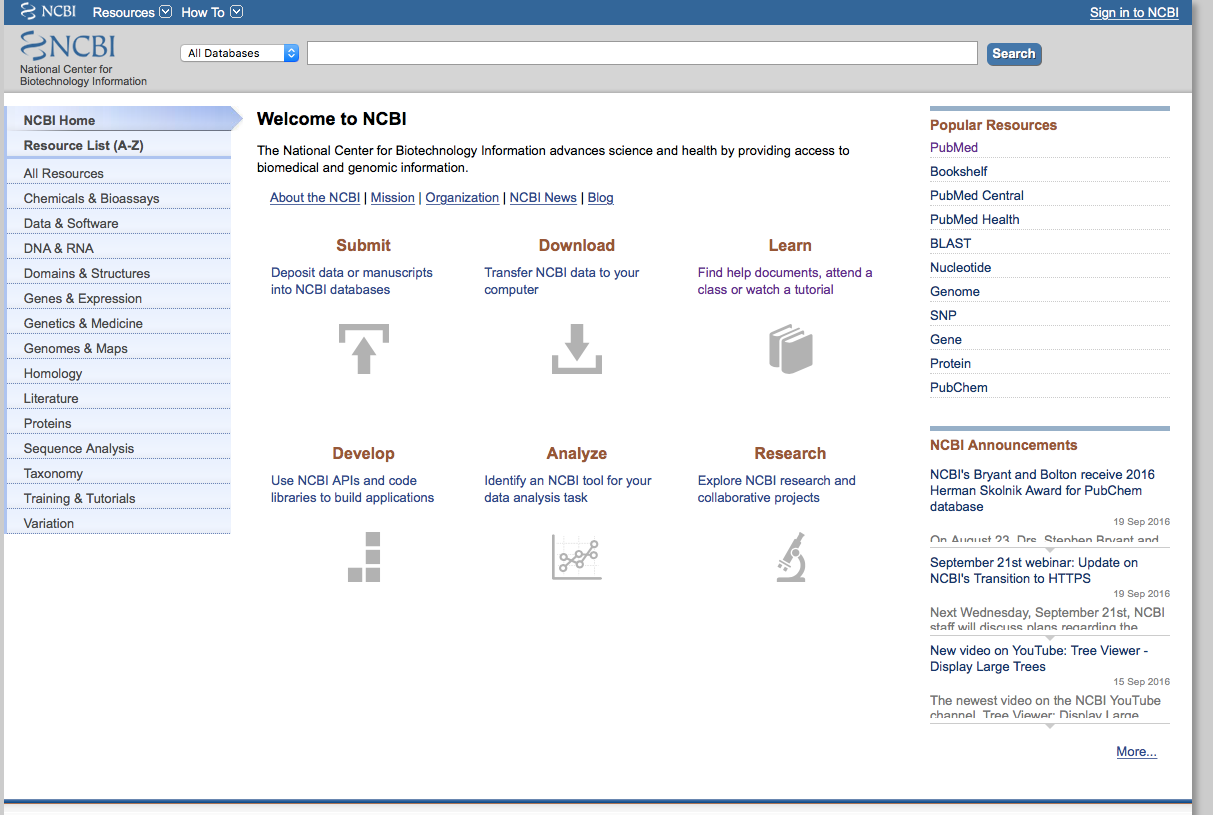Screen dimensions: 1213x815
Task: Click into the search text field
Action: pos(642,53)
